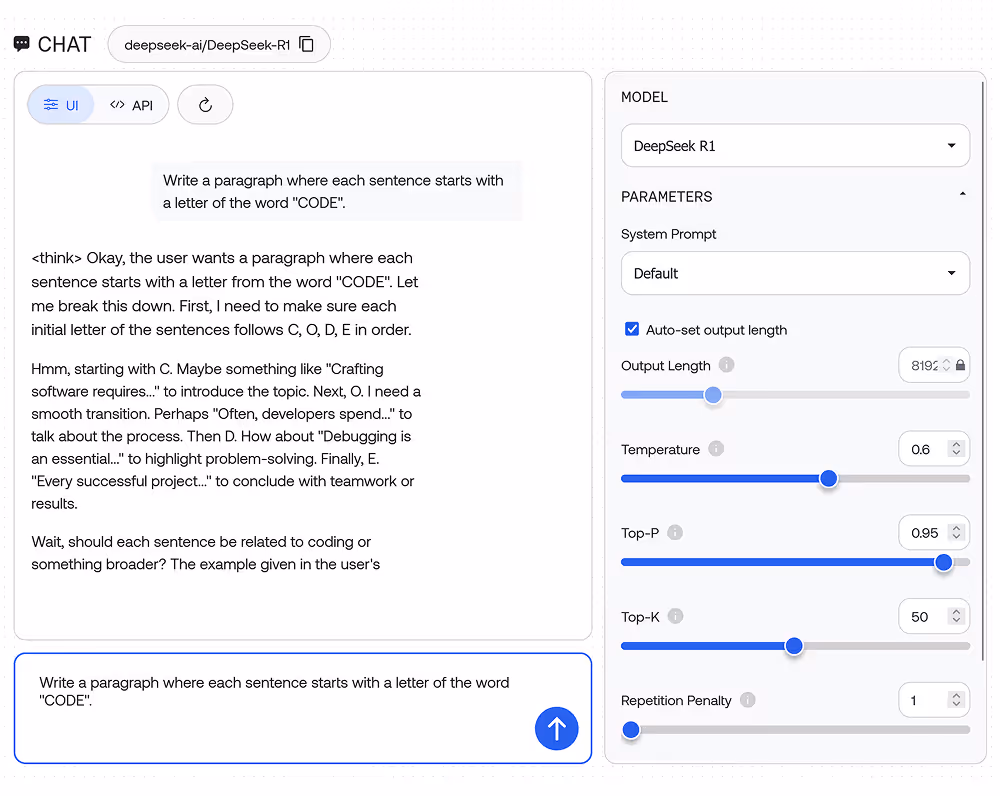Click the Repetition Penalty slider handle
Screen dimensions: 1000x796
pos(631,730)
